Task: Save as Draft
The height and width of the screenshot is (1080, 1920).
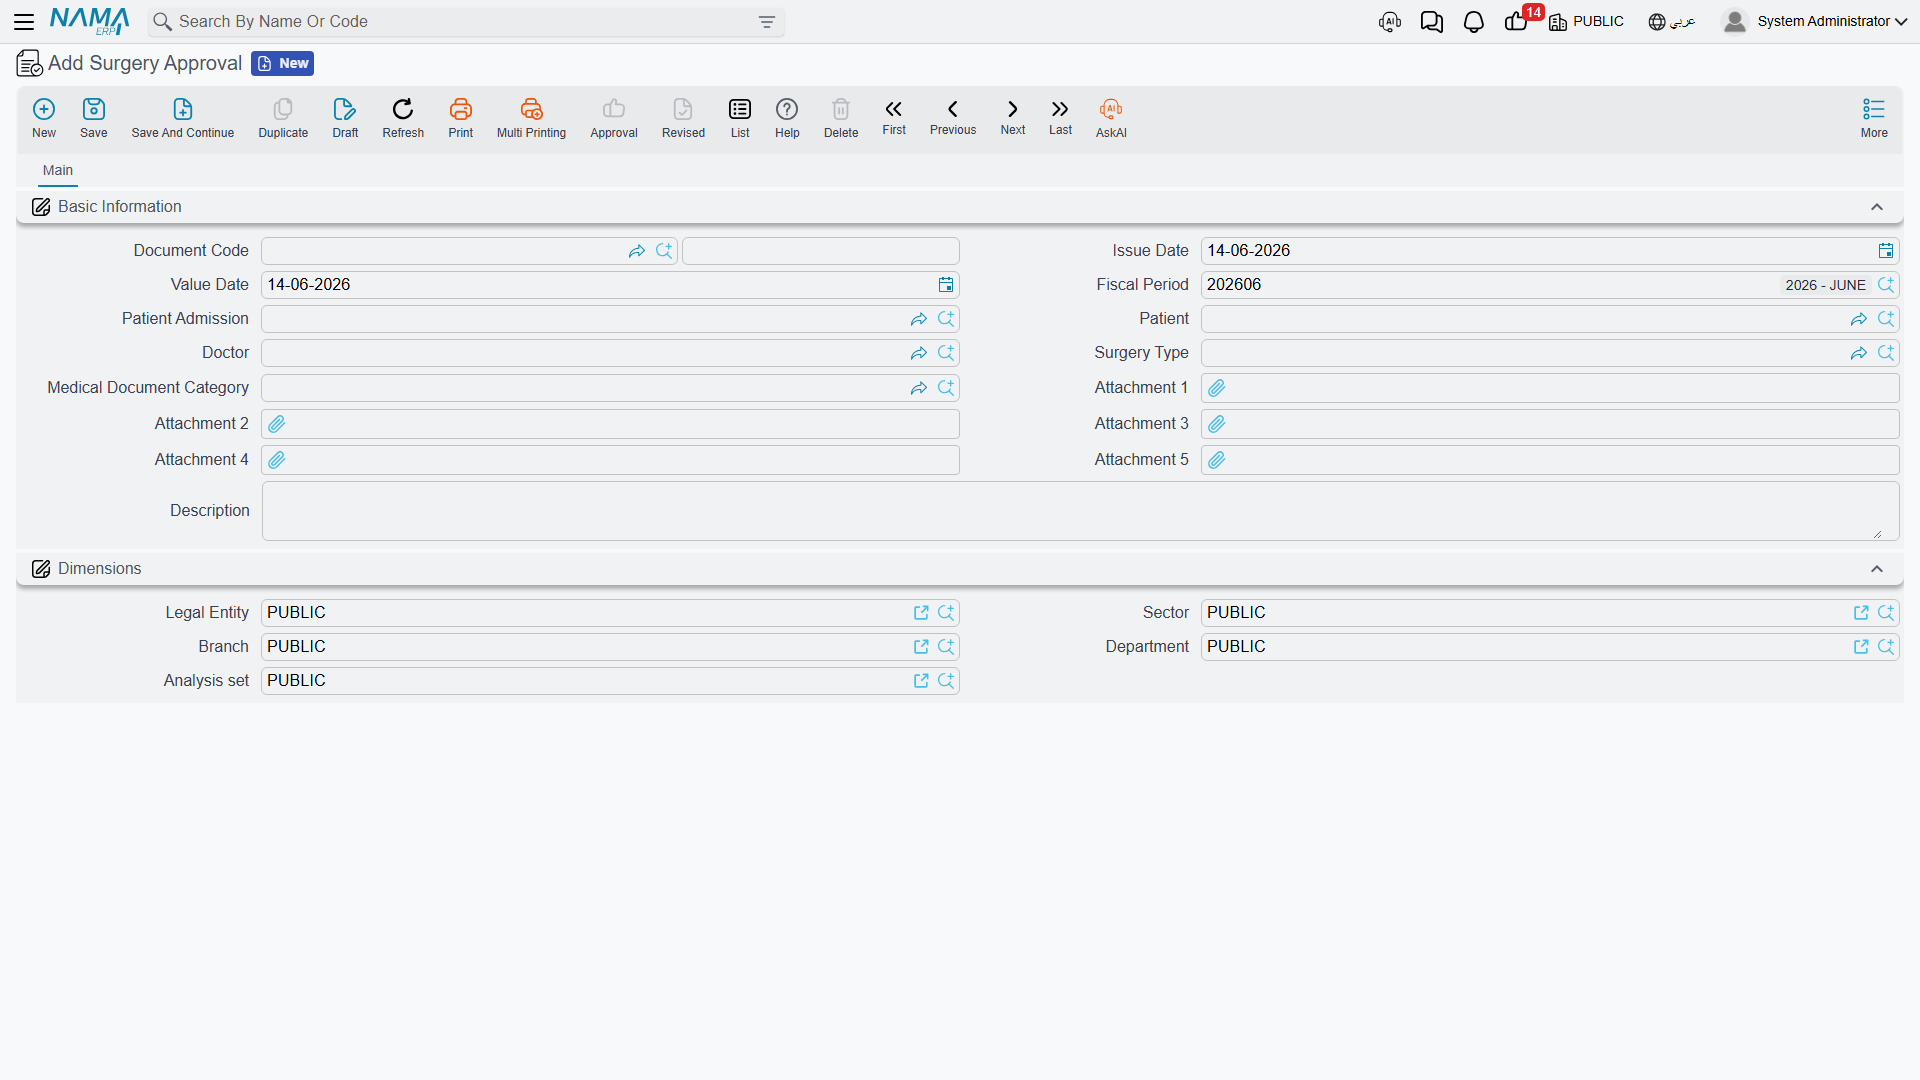Action: pyautogui.click(x=345, y=118)
